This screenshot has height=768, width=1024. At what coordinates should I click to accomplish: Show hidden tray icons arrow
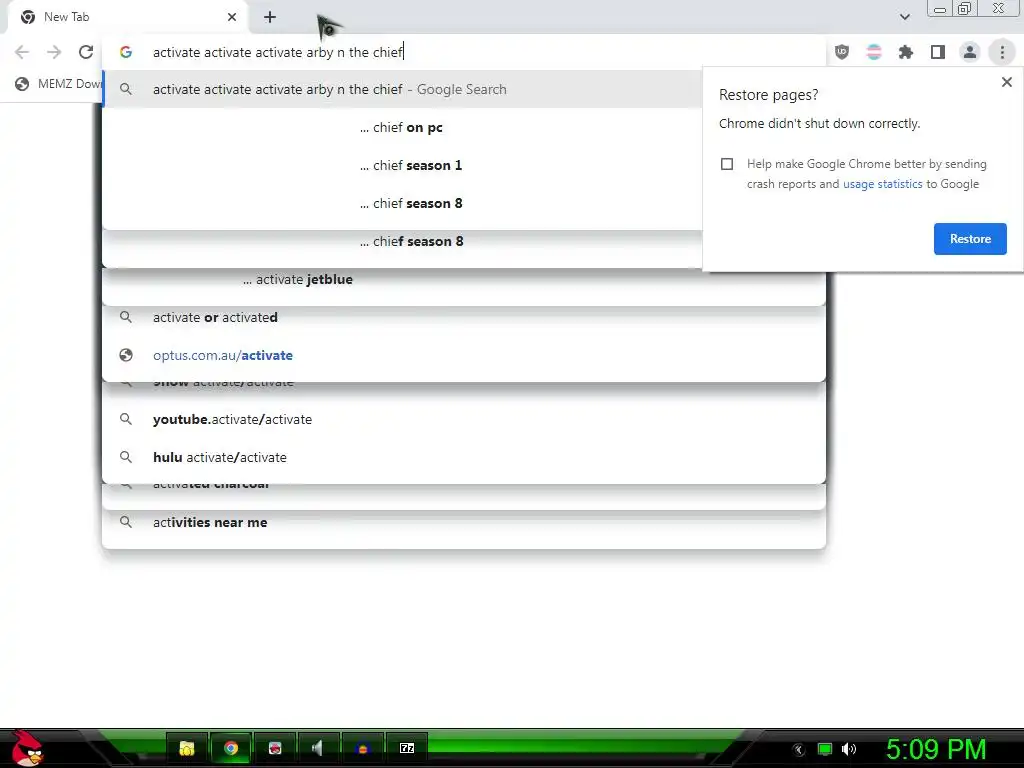(798, 750)
